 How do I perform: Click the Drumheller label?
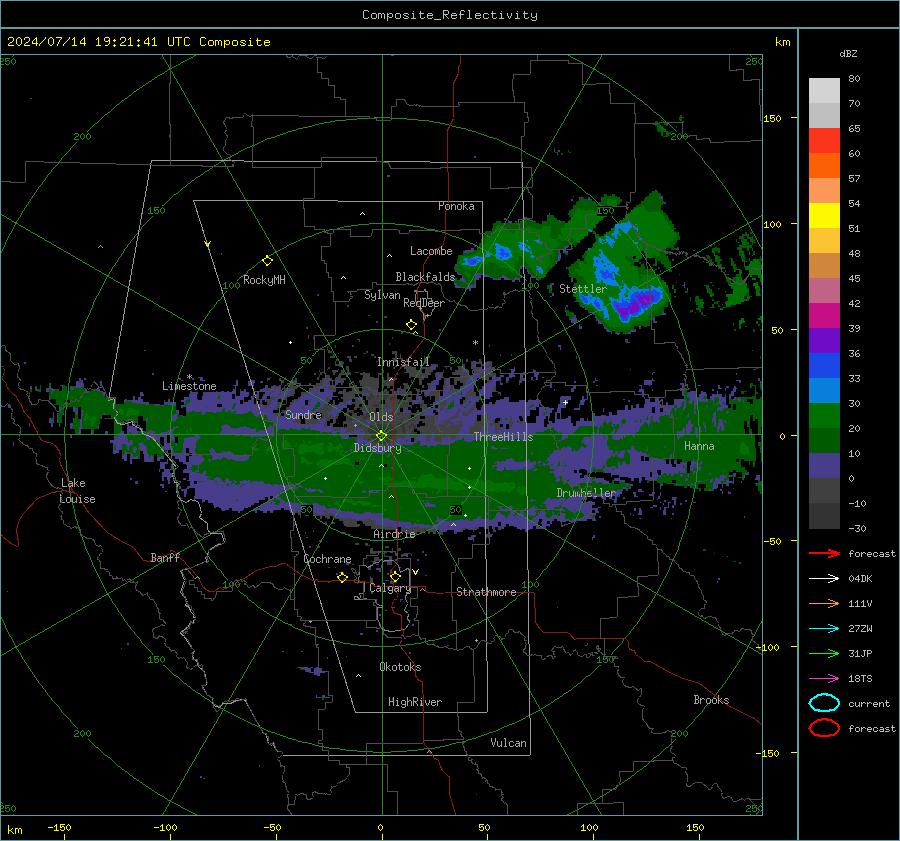586,493
